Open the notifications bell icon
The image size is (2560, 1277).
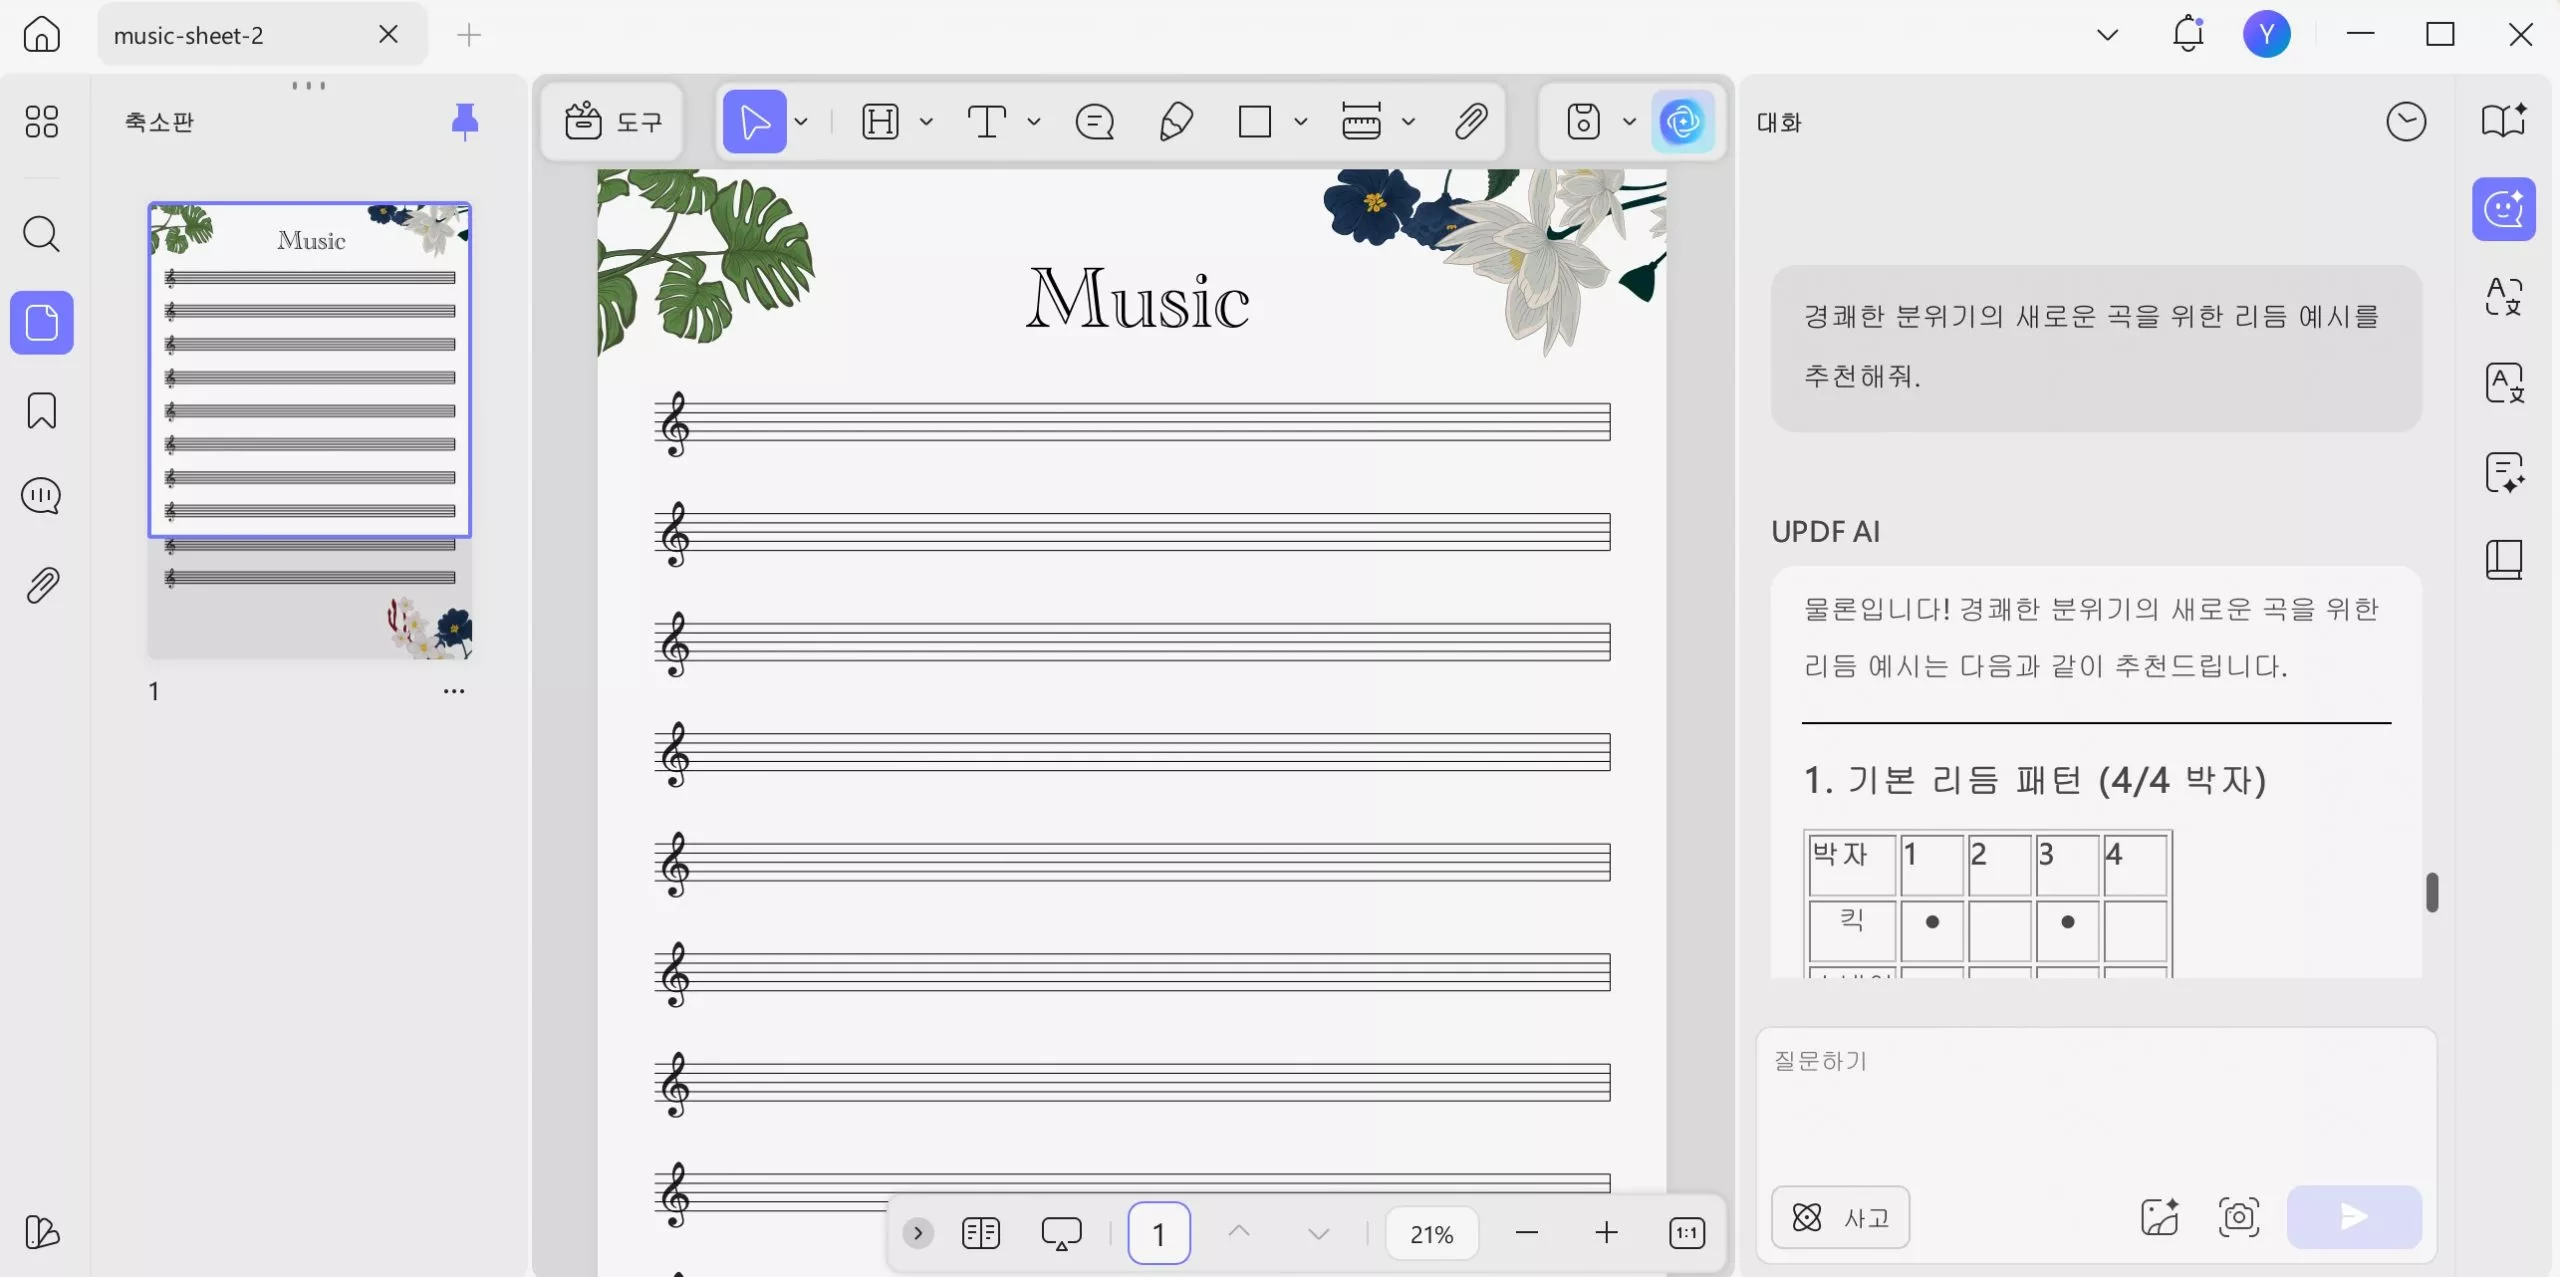click(x=2188, y=34)
